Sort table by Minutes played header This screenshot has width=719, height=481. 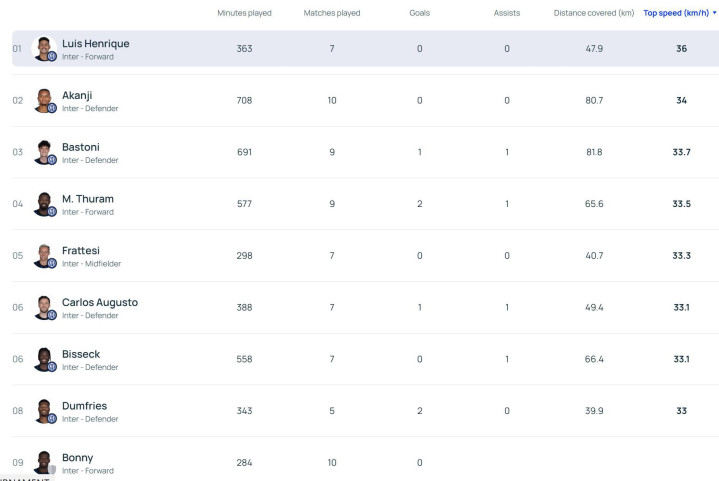coord(244,13)
